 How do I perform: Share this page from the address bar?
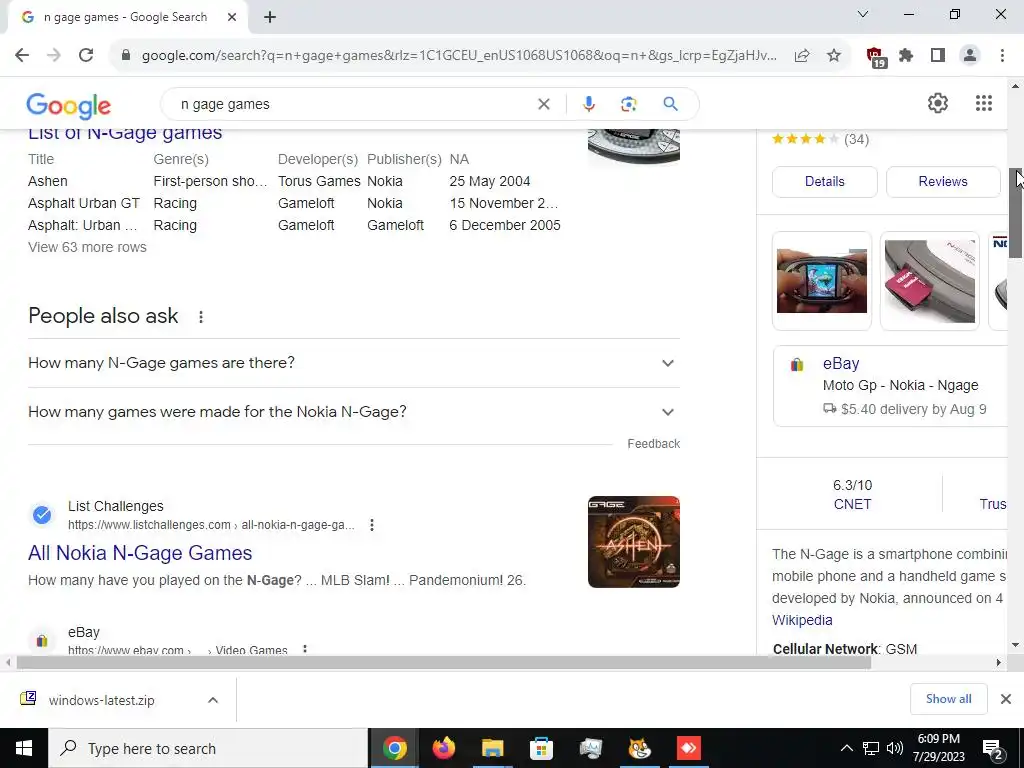point(802,56)
